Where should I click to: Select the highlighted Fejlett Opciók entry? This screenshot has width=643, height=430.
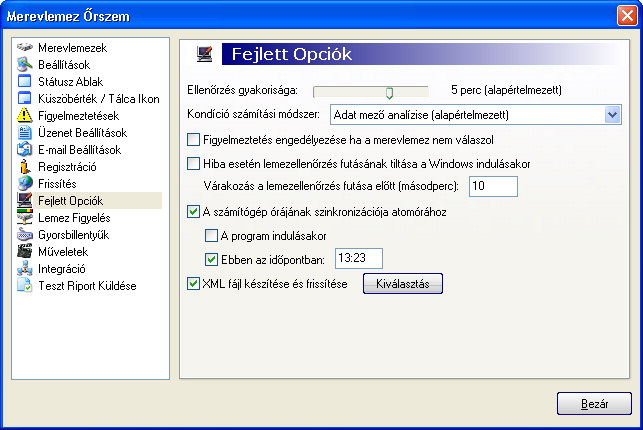71,201
